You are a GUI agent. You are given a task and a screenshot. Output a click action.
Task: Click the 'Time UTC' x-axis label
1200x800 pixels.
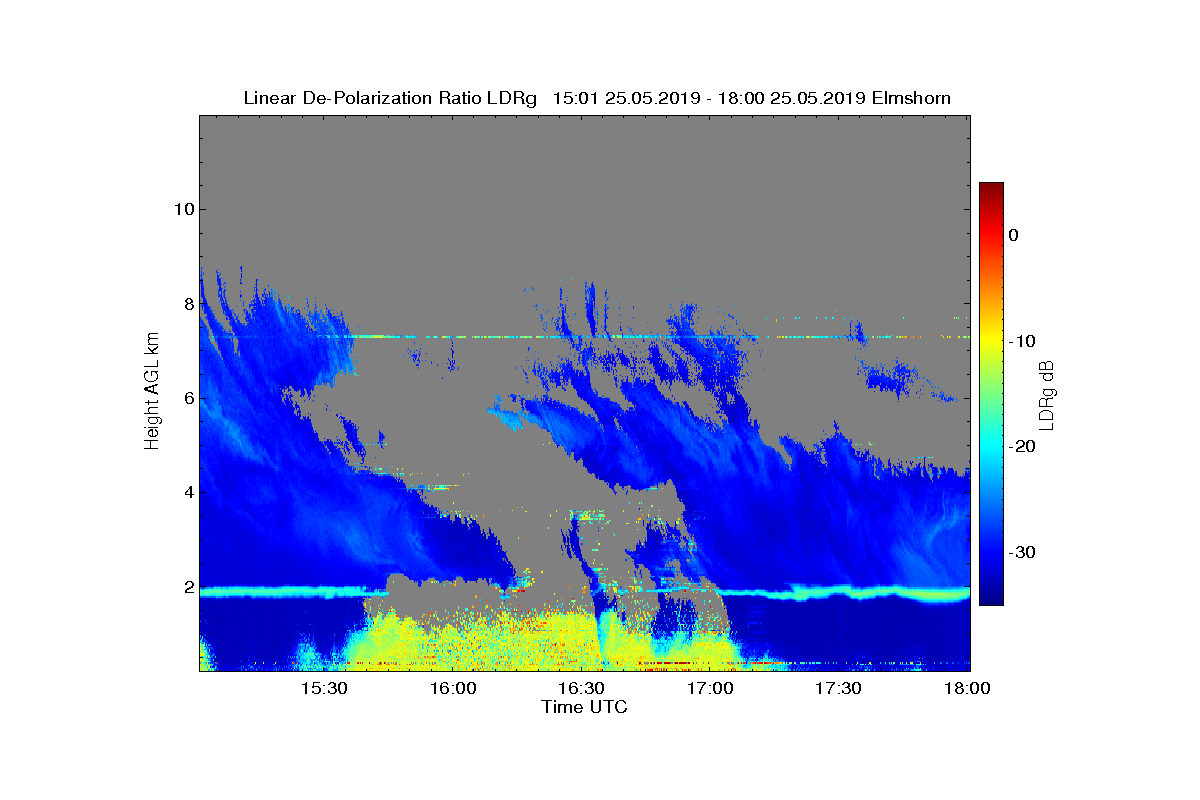click(x=584, y=707)
